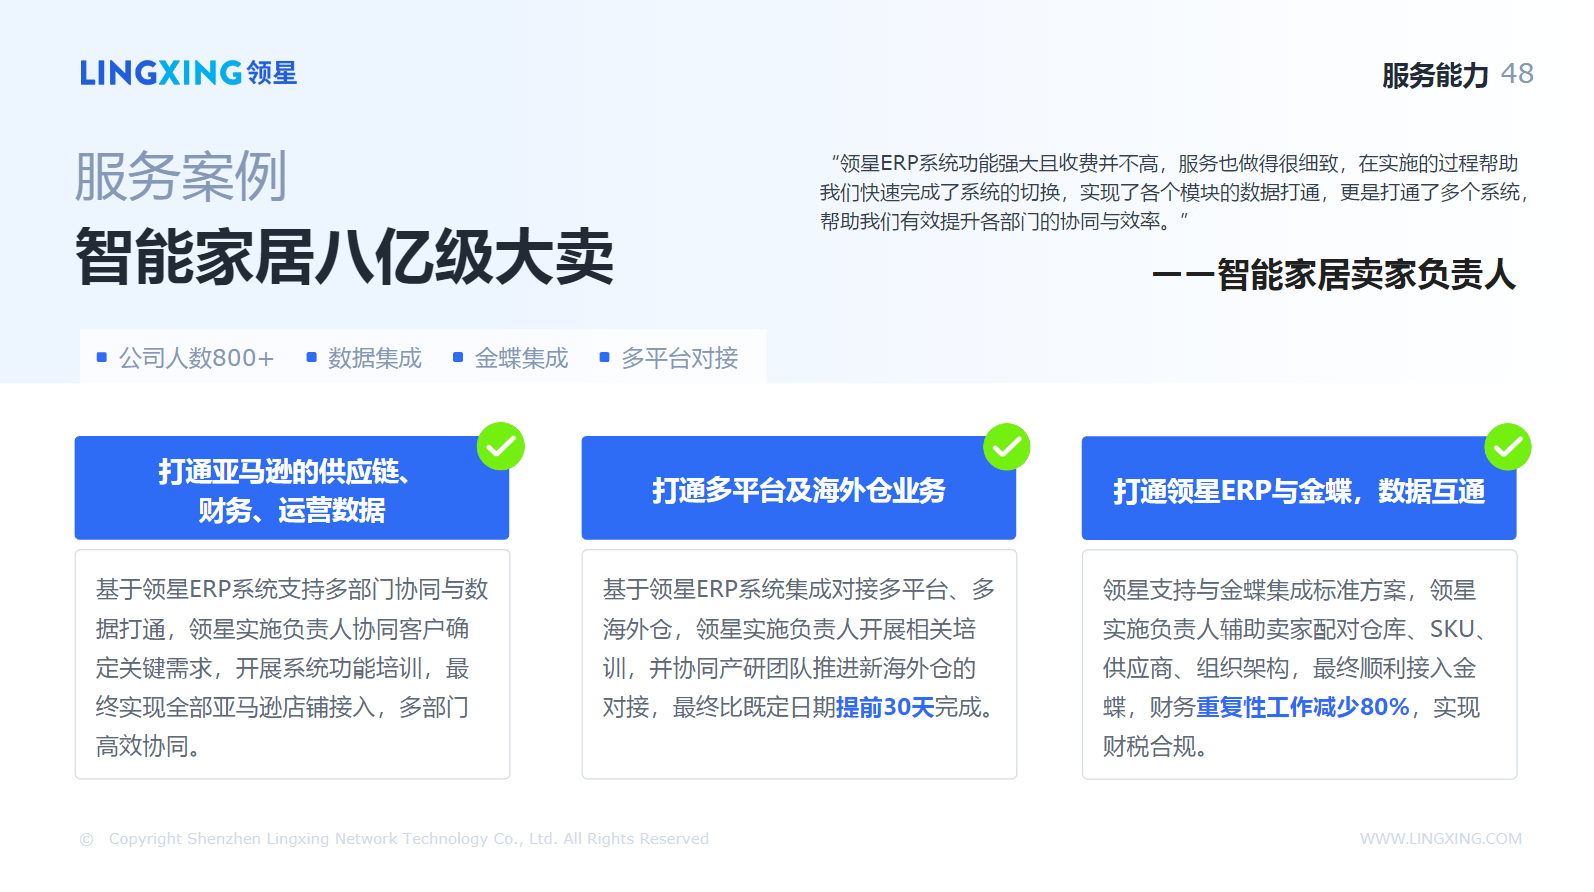Click the quote starting 领星ERP系统功能强大
The height and width of the screenshot is (892, 1594).
(x=1174, y=192)
